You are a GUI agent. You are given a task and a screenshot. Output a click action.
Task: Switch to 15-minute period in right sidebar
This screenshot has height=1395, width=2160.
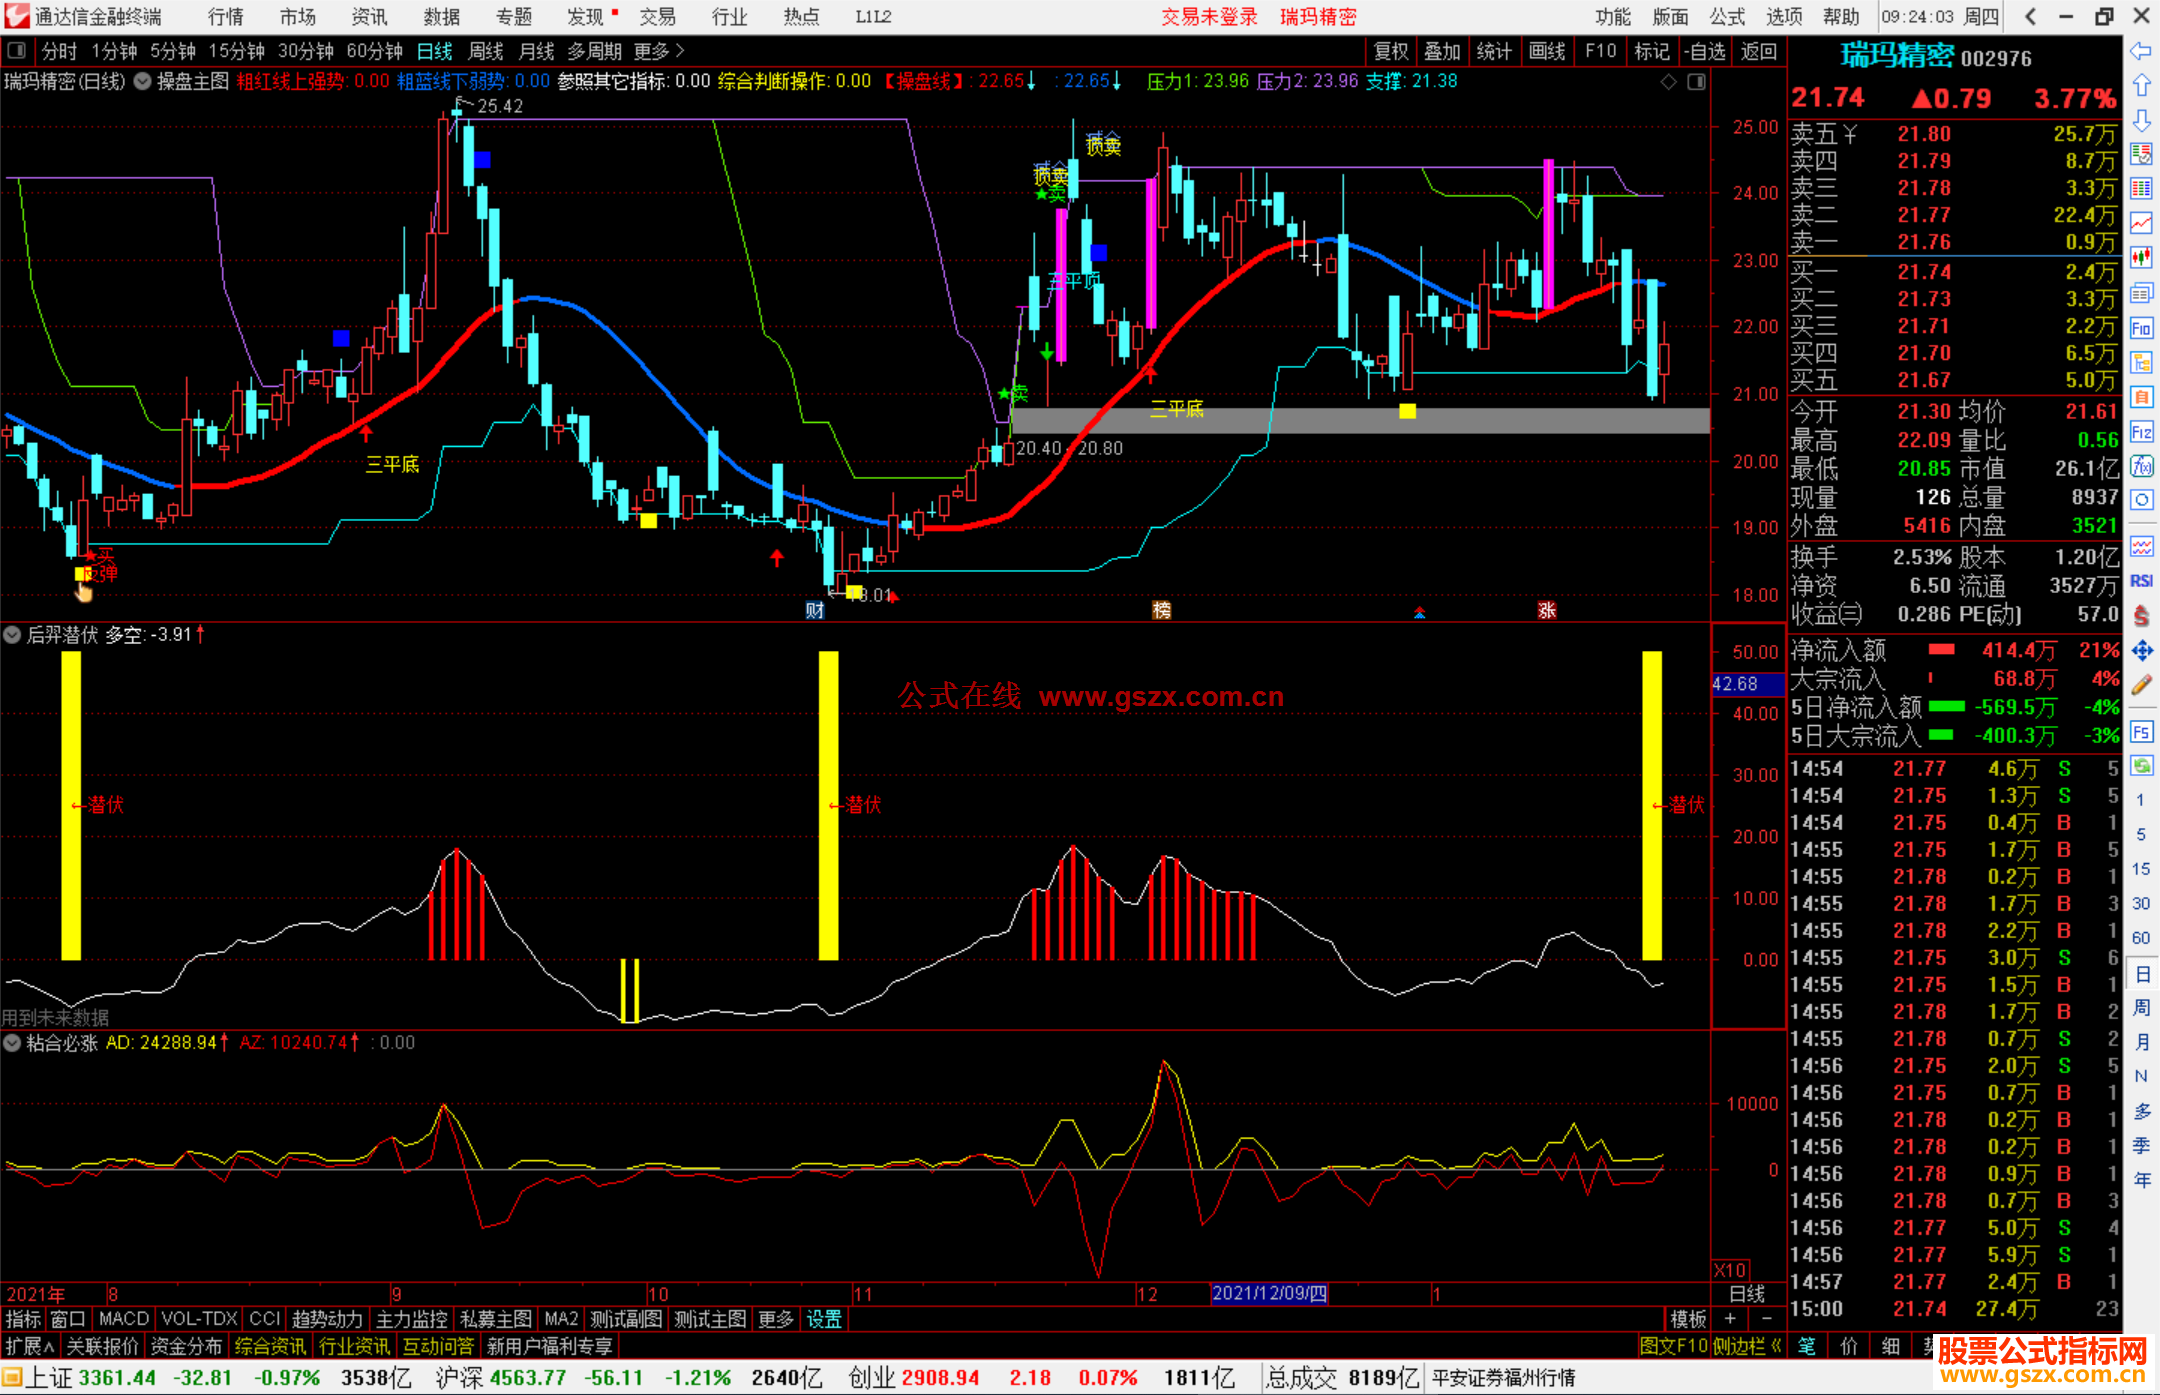coord(2141,868)
